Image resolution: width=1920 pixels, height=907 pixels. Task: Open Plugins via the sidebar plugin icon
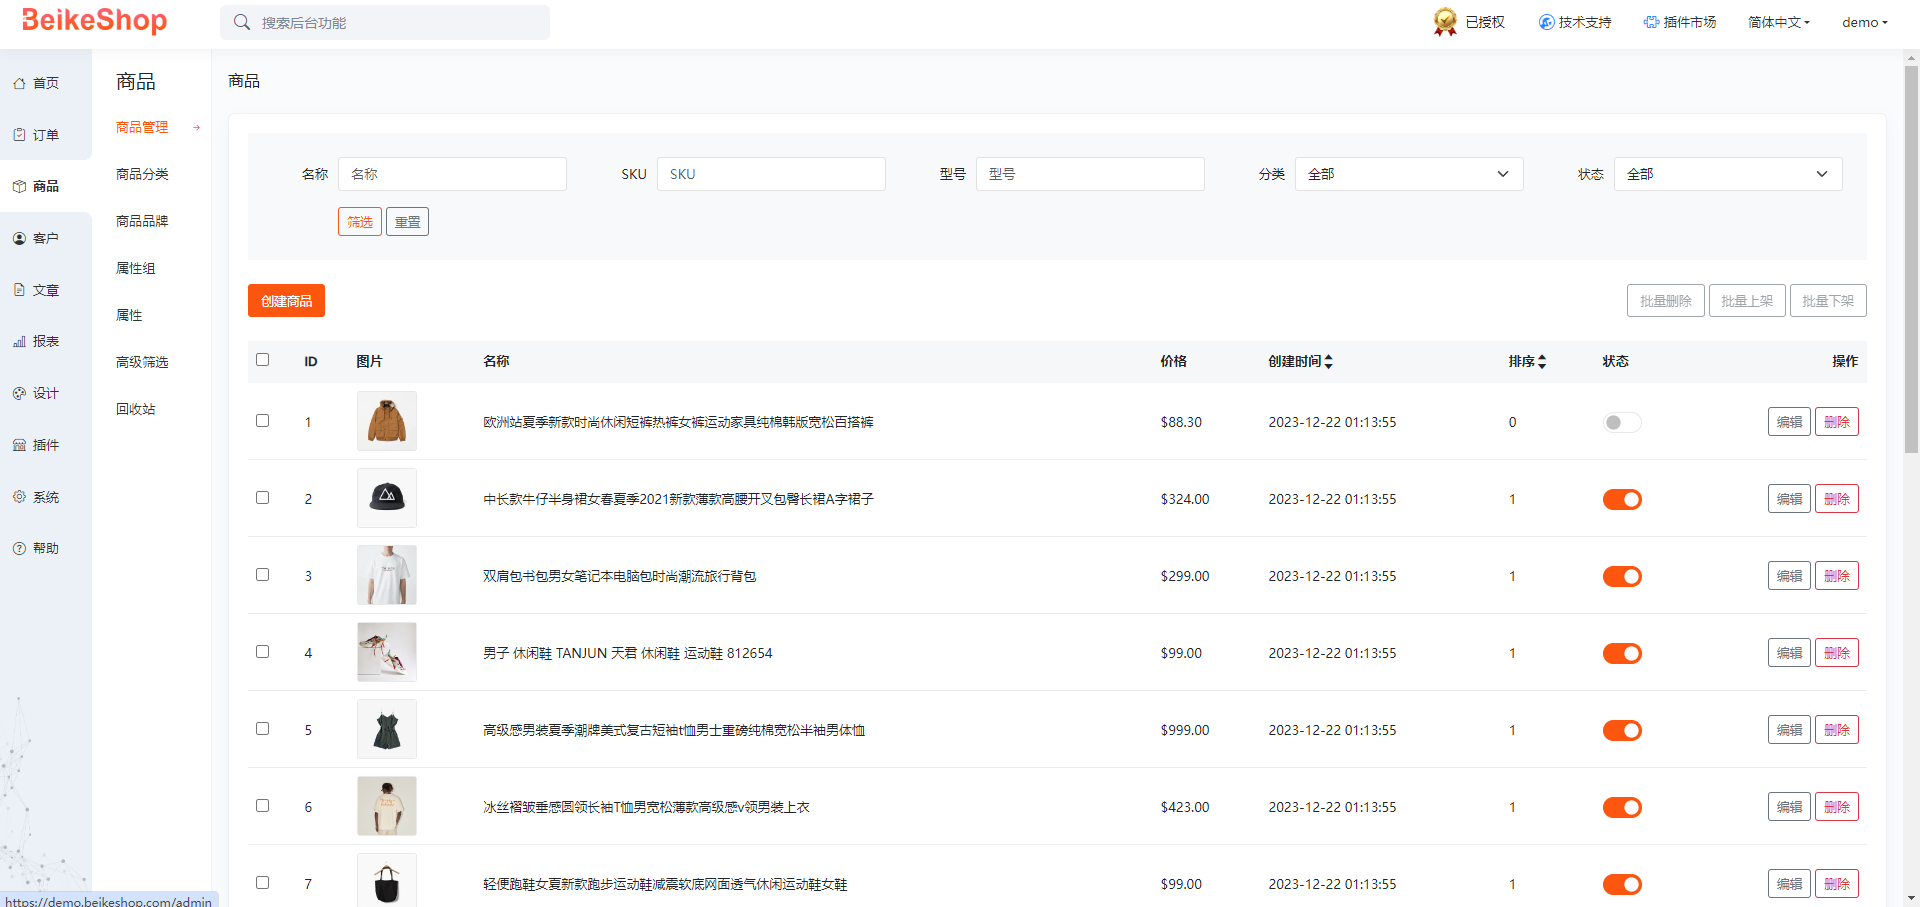click(19, 446)
